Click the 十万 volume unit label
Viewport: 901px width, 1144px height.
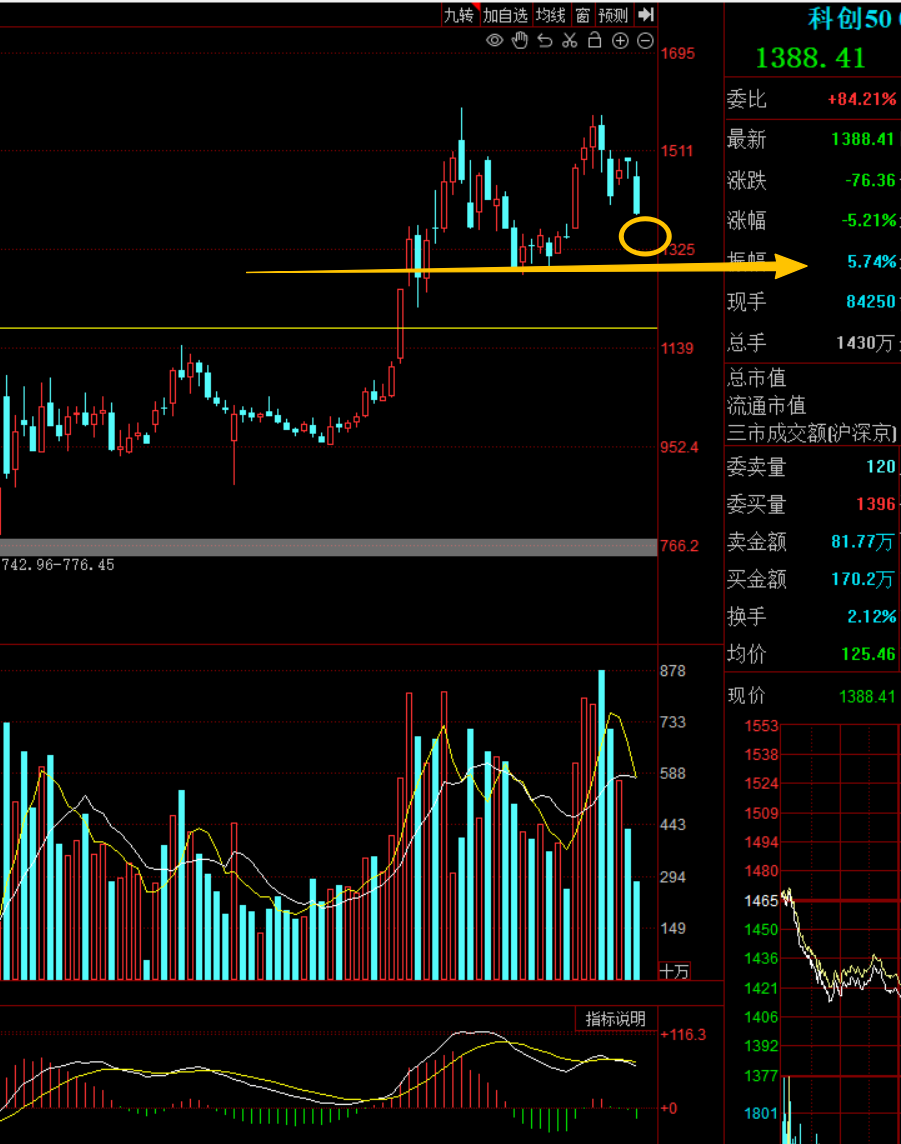pyautogui.click(x=674, y=971)
